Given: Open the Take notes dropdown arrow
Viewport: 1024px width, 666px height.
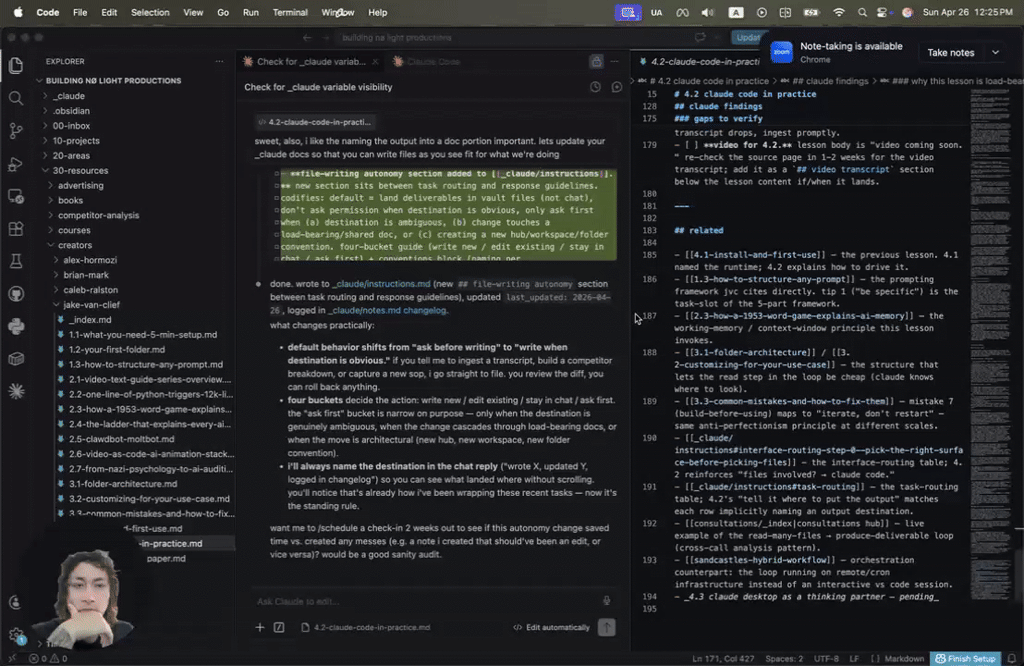Looking at the screenshot, I should point(995,52).
